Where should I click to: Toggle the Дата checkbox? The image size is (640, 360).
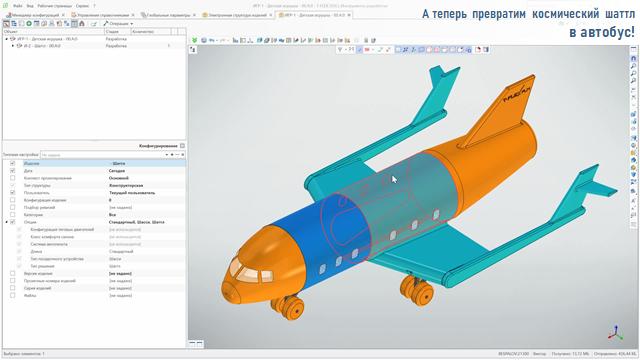click(13, 171)
